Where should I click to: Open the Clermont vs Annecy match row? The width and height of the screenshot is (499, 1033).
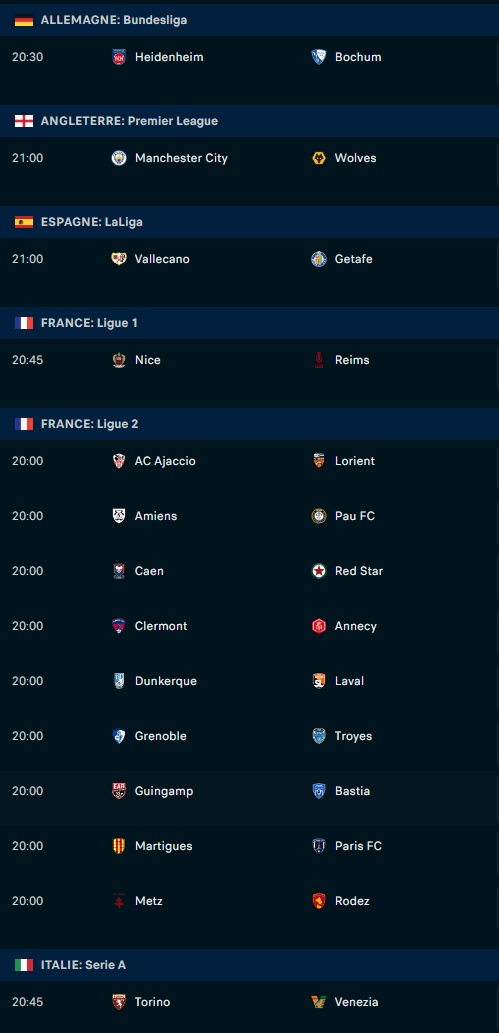coord(249,626)
